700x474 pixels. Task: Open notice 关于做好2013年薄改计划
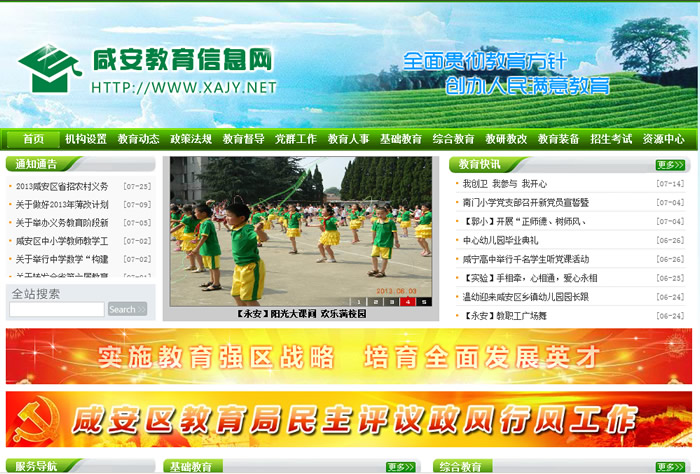click(x=62, y=205)
